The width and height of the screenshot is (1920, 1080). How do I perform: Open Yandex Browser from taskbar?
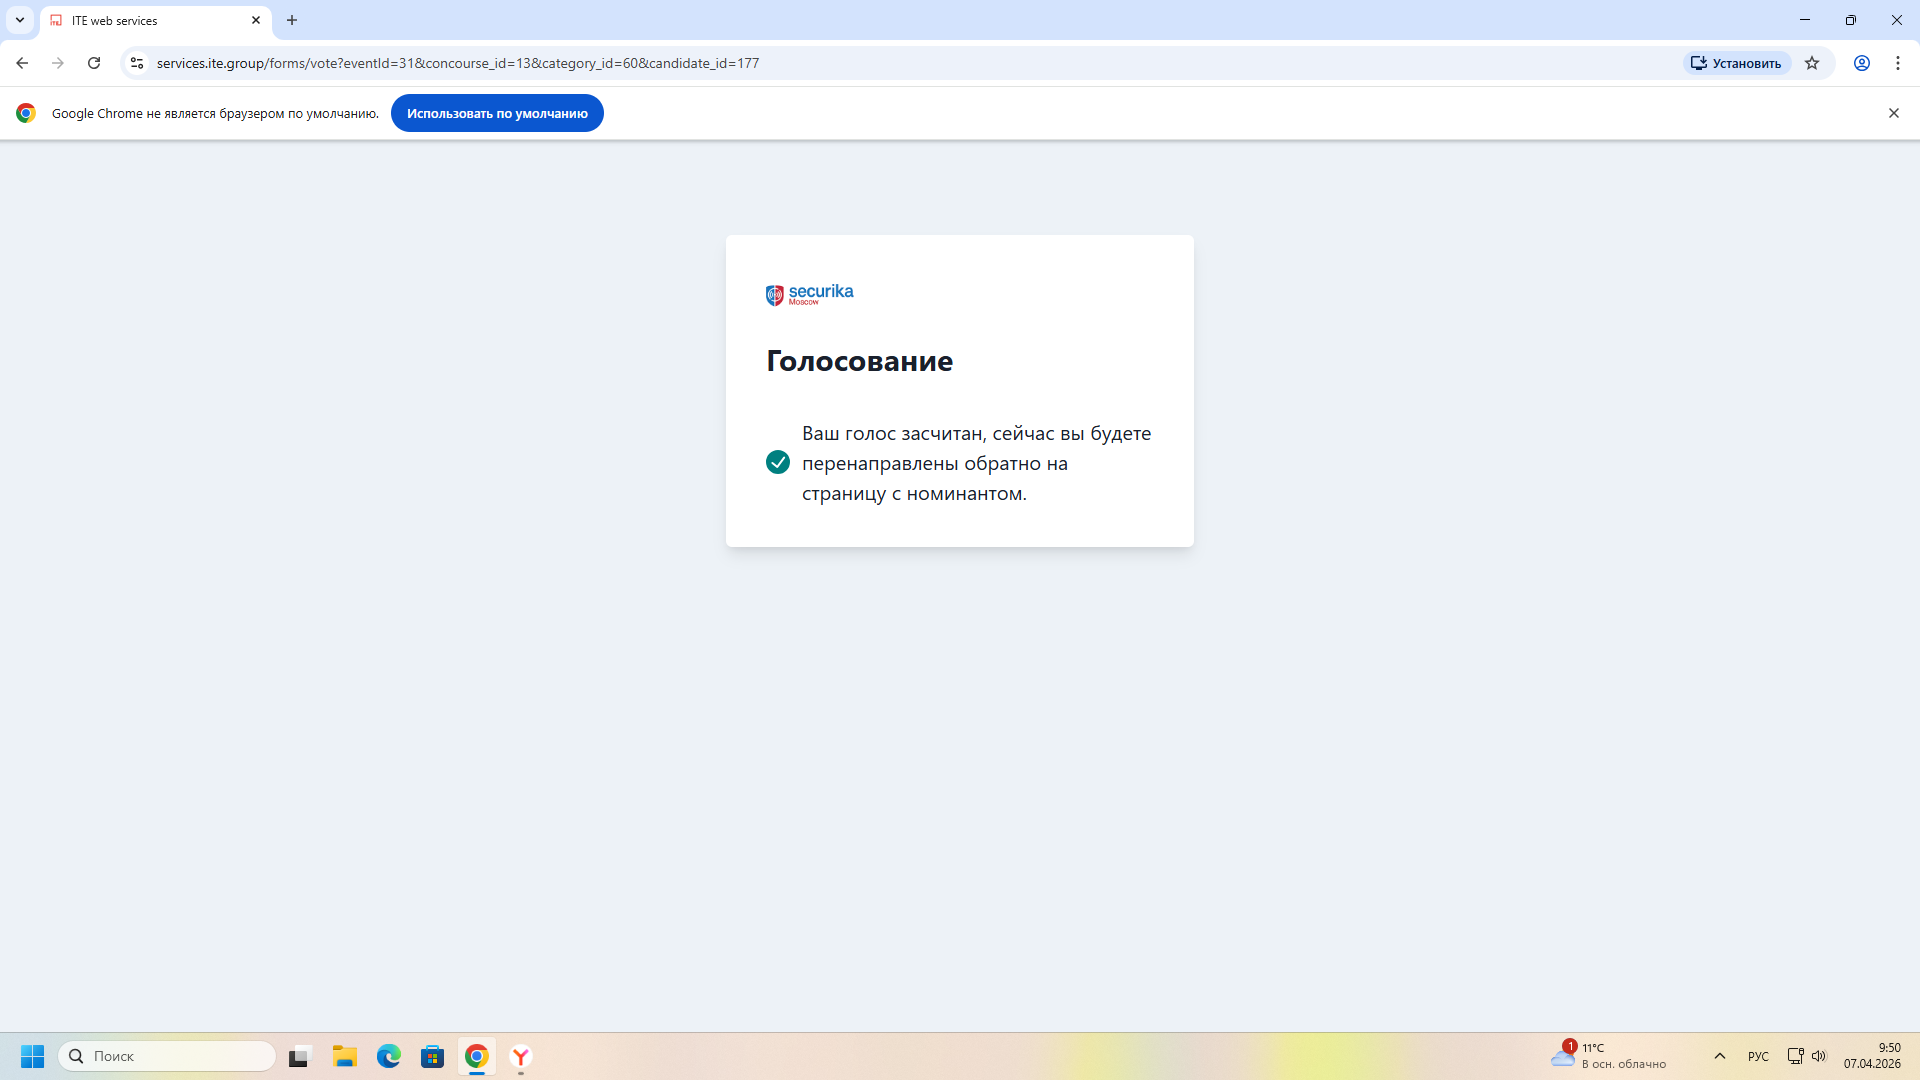pos(521,1056)
